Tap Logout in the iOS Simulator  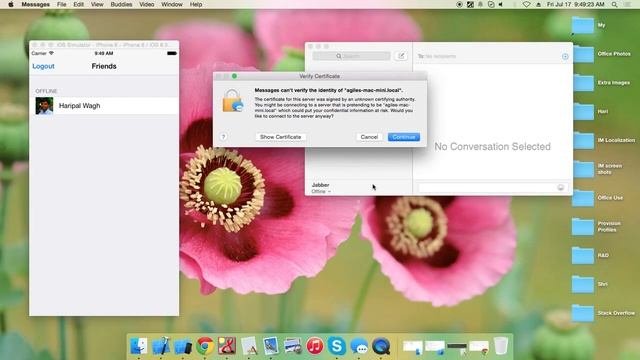43,66
